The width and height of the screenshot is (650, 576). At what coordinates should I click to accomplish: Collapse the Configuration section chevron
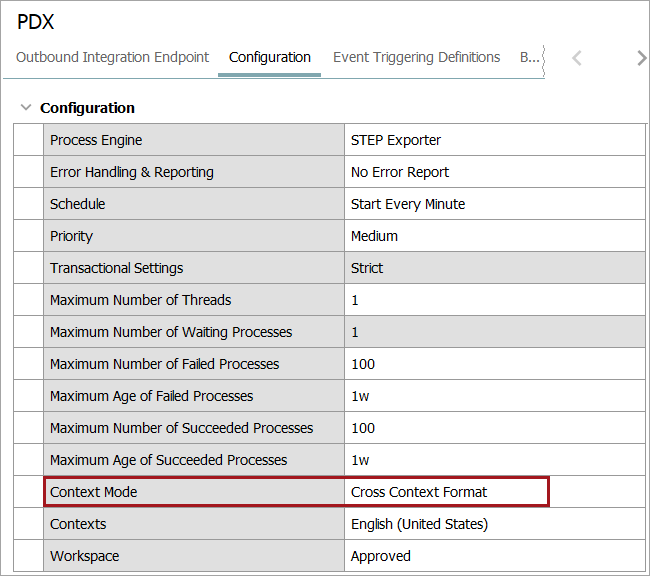(x=26, y=108)
